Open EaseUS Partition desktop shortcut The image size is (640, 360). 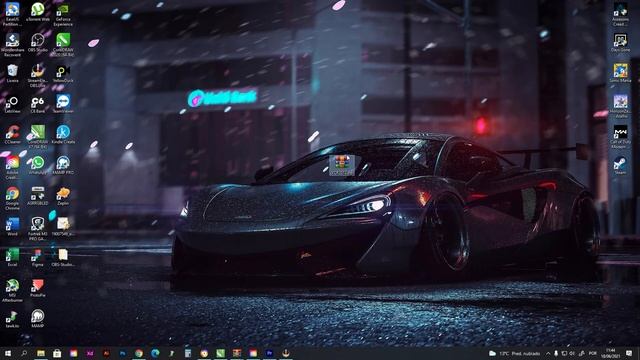12,14
